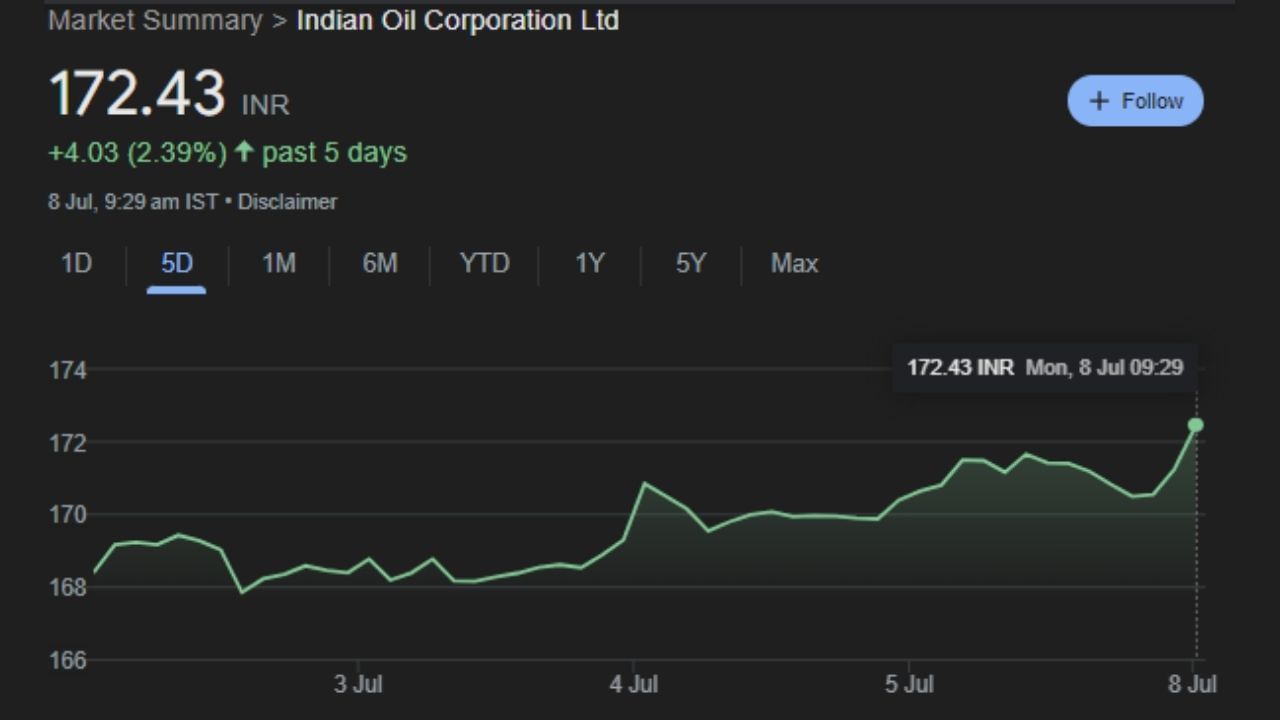The height and width of the screenshot is (720, 1280).
Task: Select the YTD range tab
Action: (x=484, y=264)
